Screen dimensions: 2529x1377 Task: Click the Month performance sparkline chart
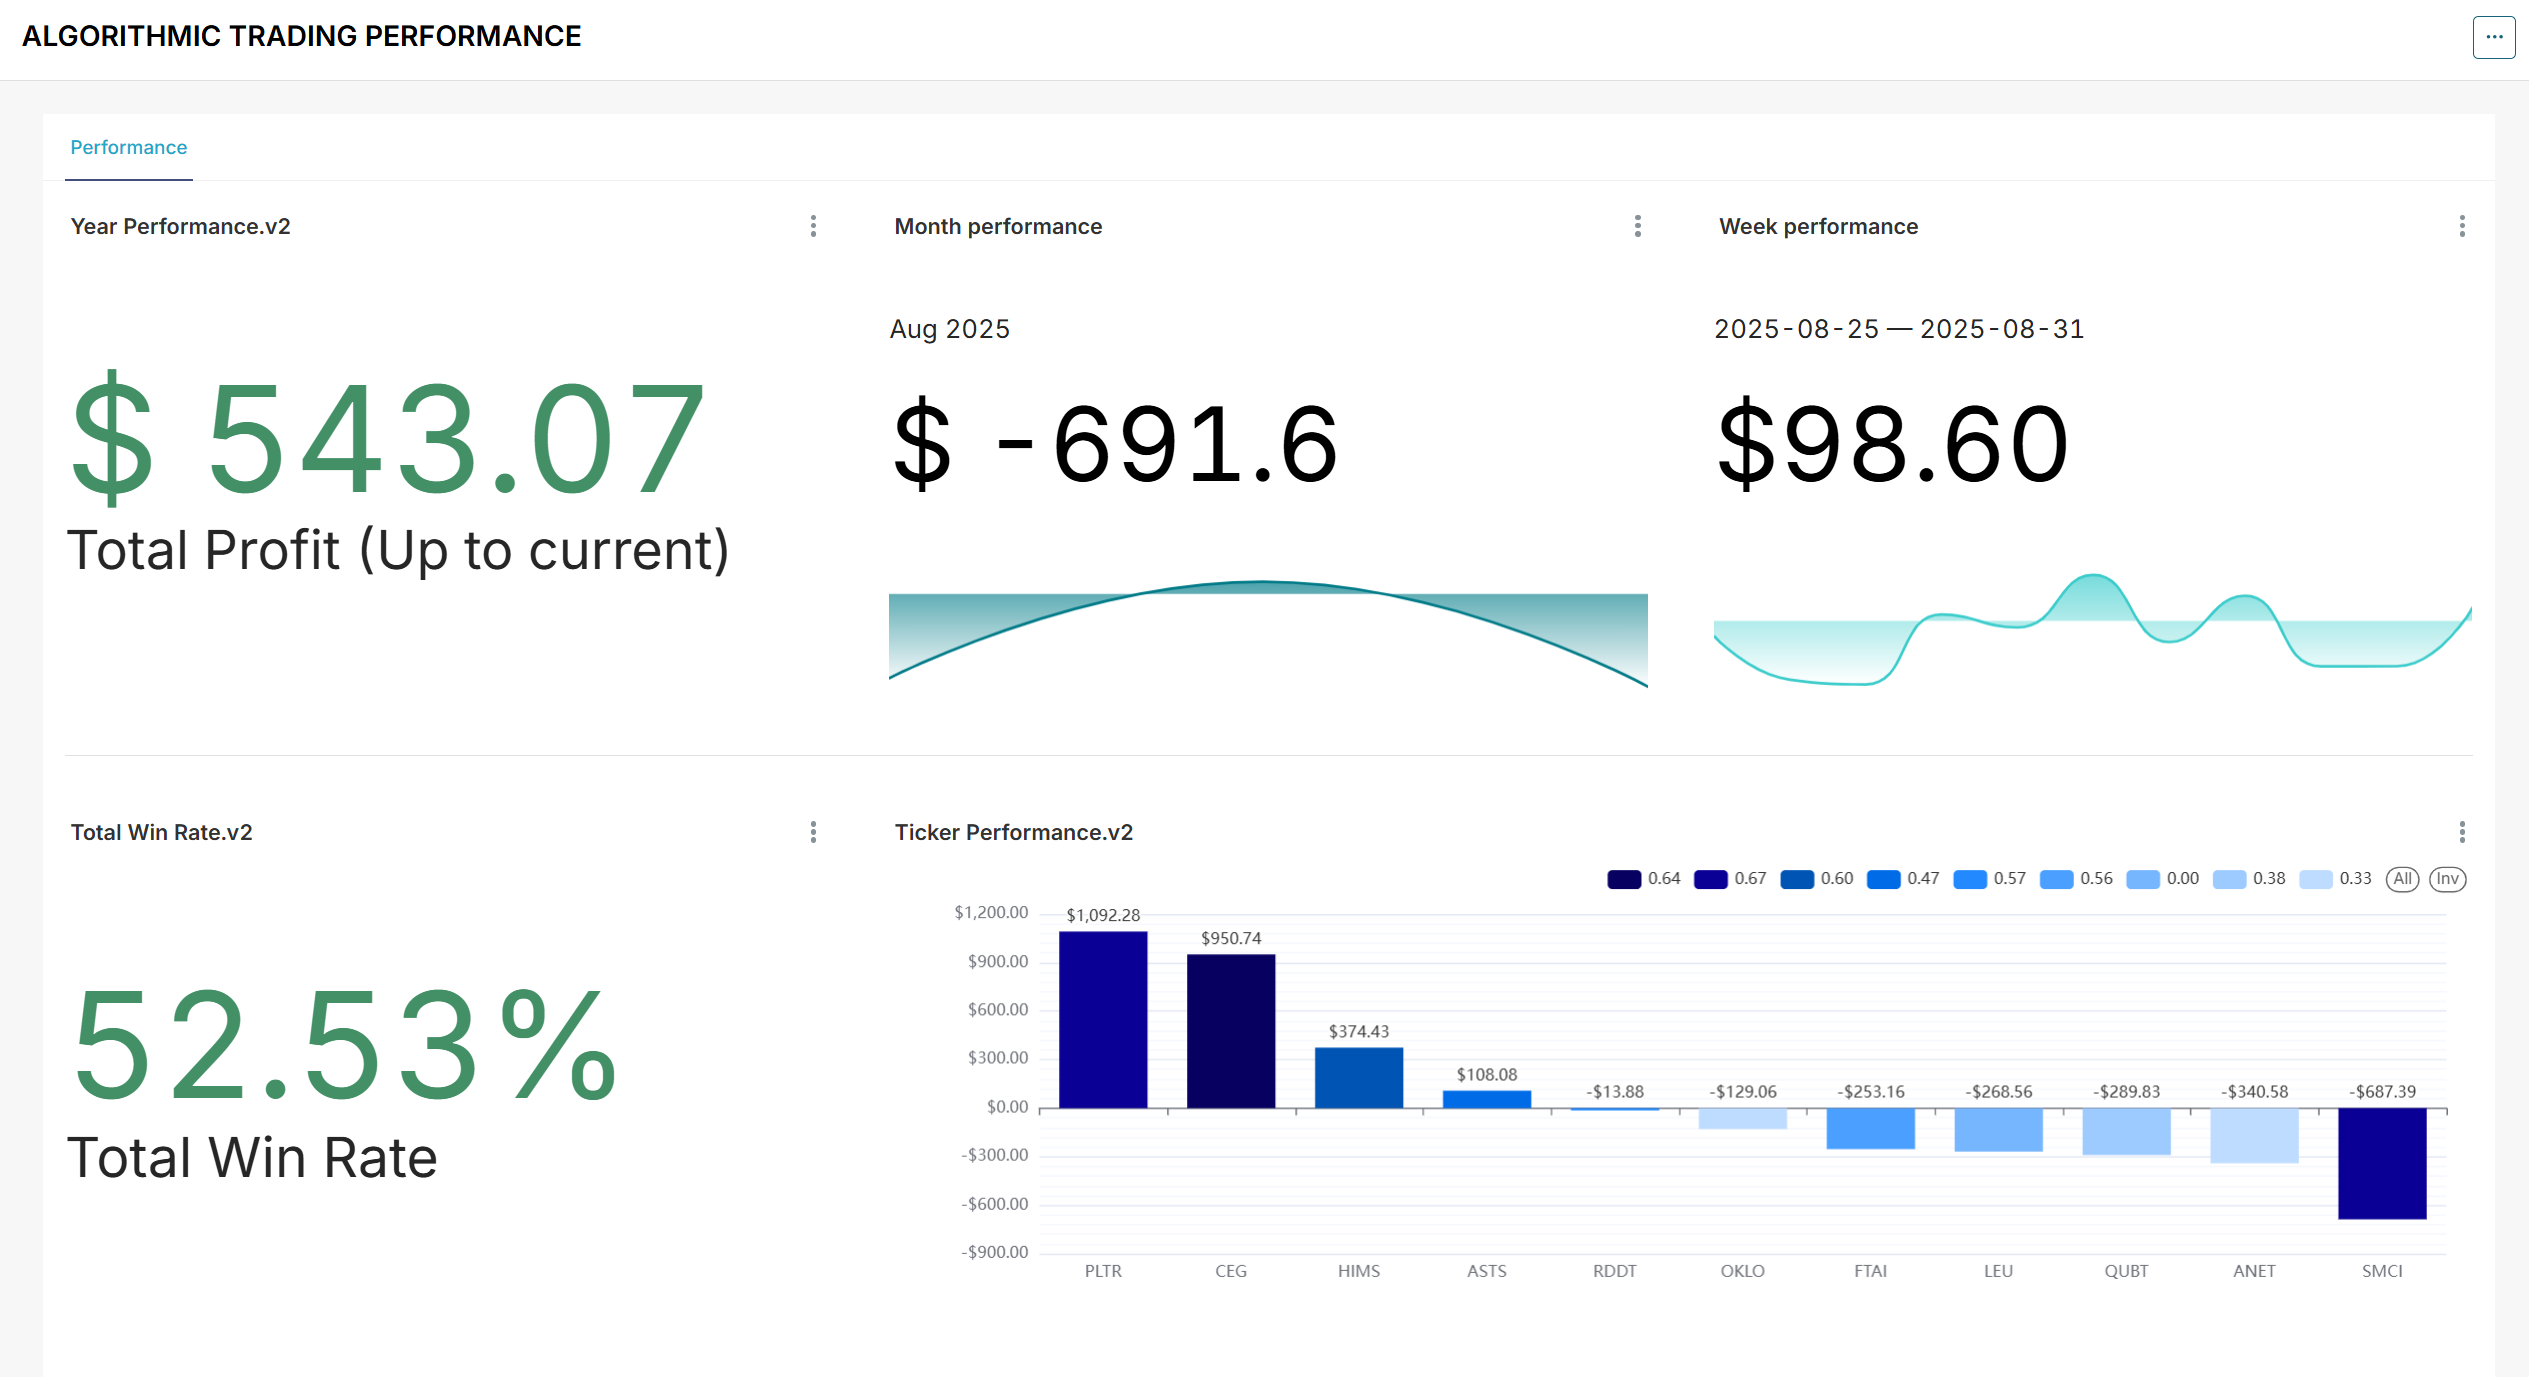click(x=1267, y=632)
